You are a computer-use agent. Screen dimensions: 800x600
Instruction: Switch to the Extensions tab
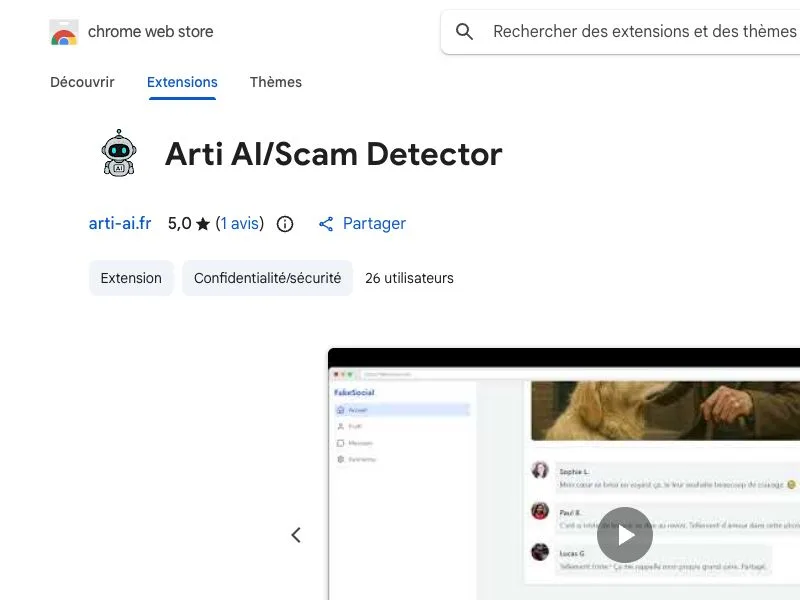click(182, 82)
